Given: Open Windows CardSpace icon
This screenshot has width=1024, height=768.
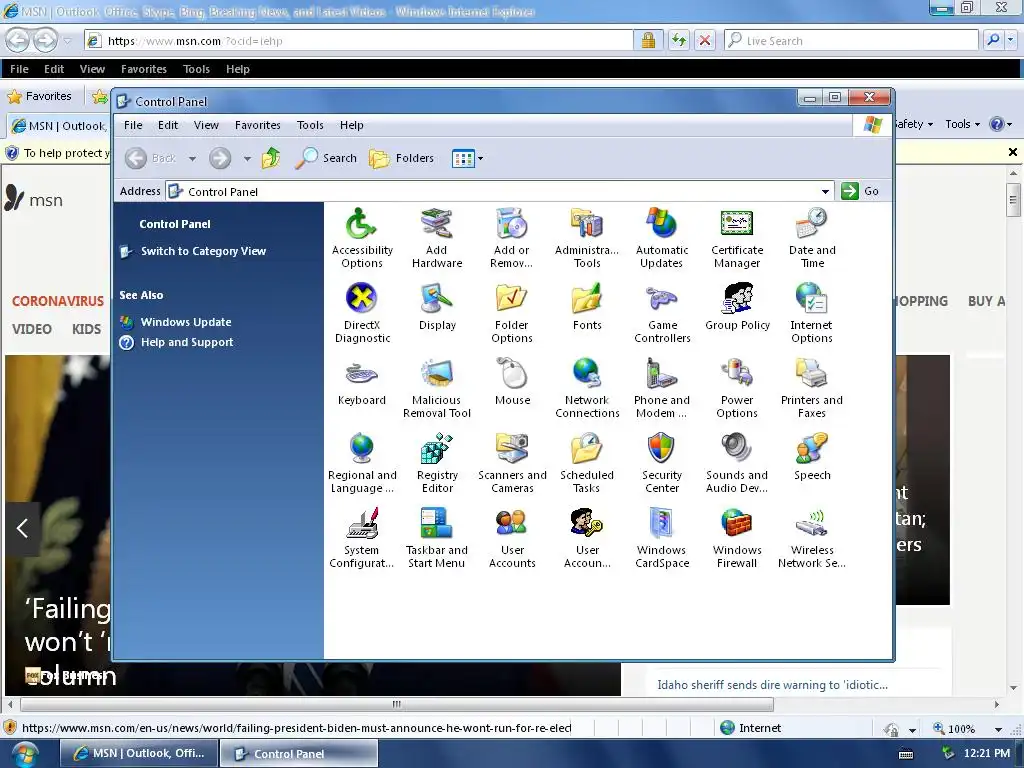Looking at the screenshot, I should point(662,538).
